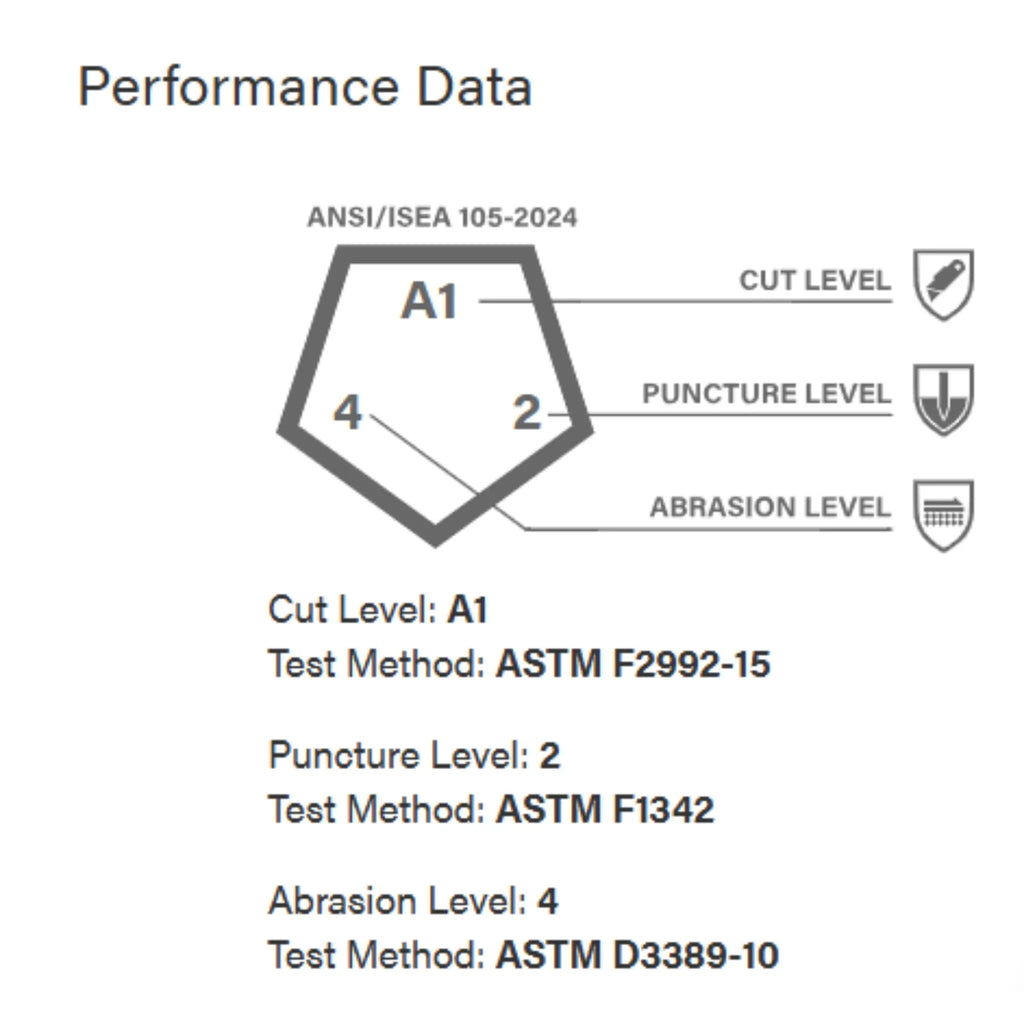Select the PUNCTURE LEVEL callout label
The image size is (1024, 1024).
pyautogui.click(x=766, y=394)
